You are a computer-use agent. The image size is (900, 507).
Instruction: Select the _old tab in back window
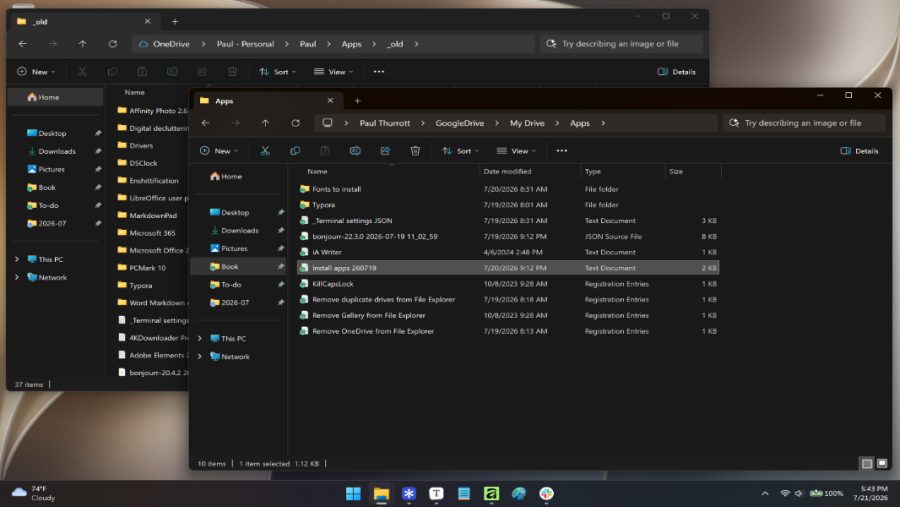tap(83, 22)
